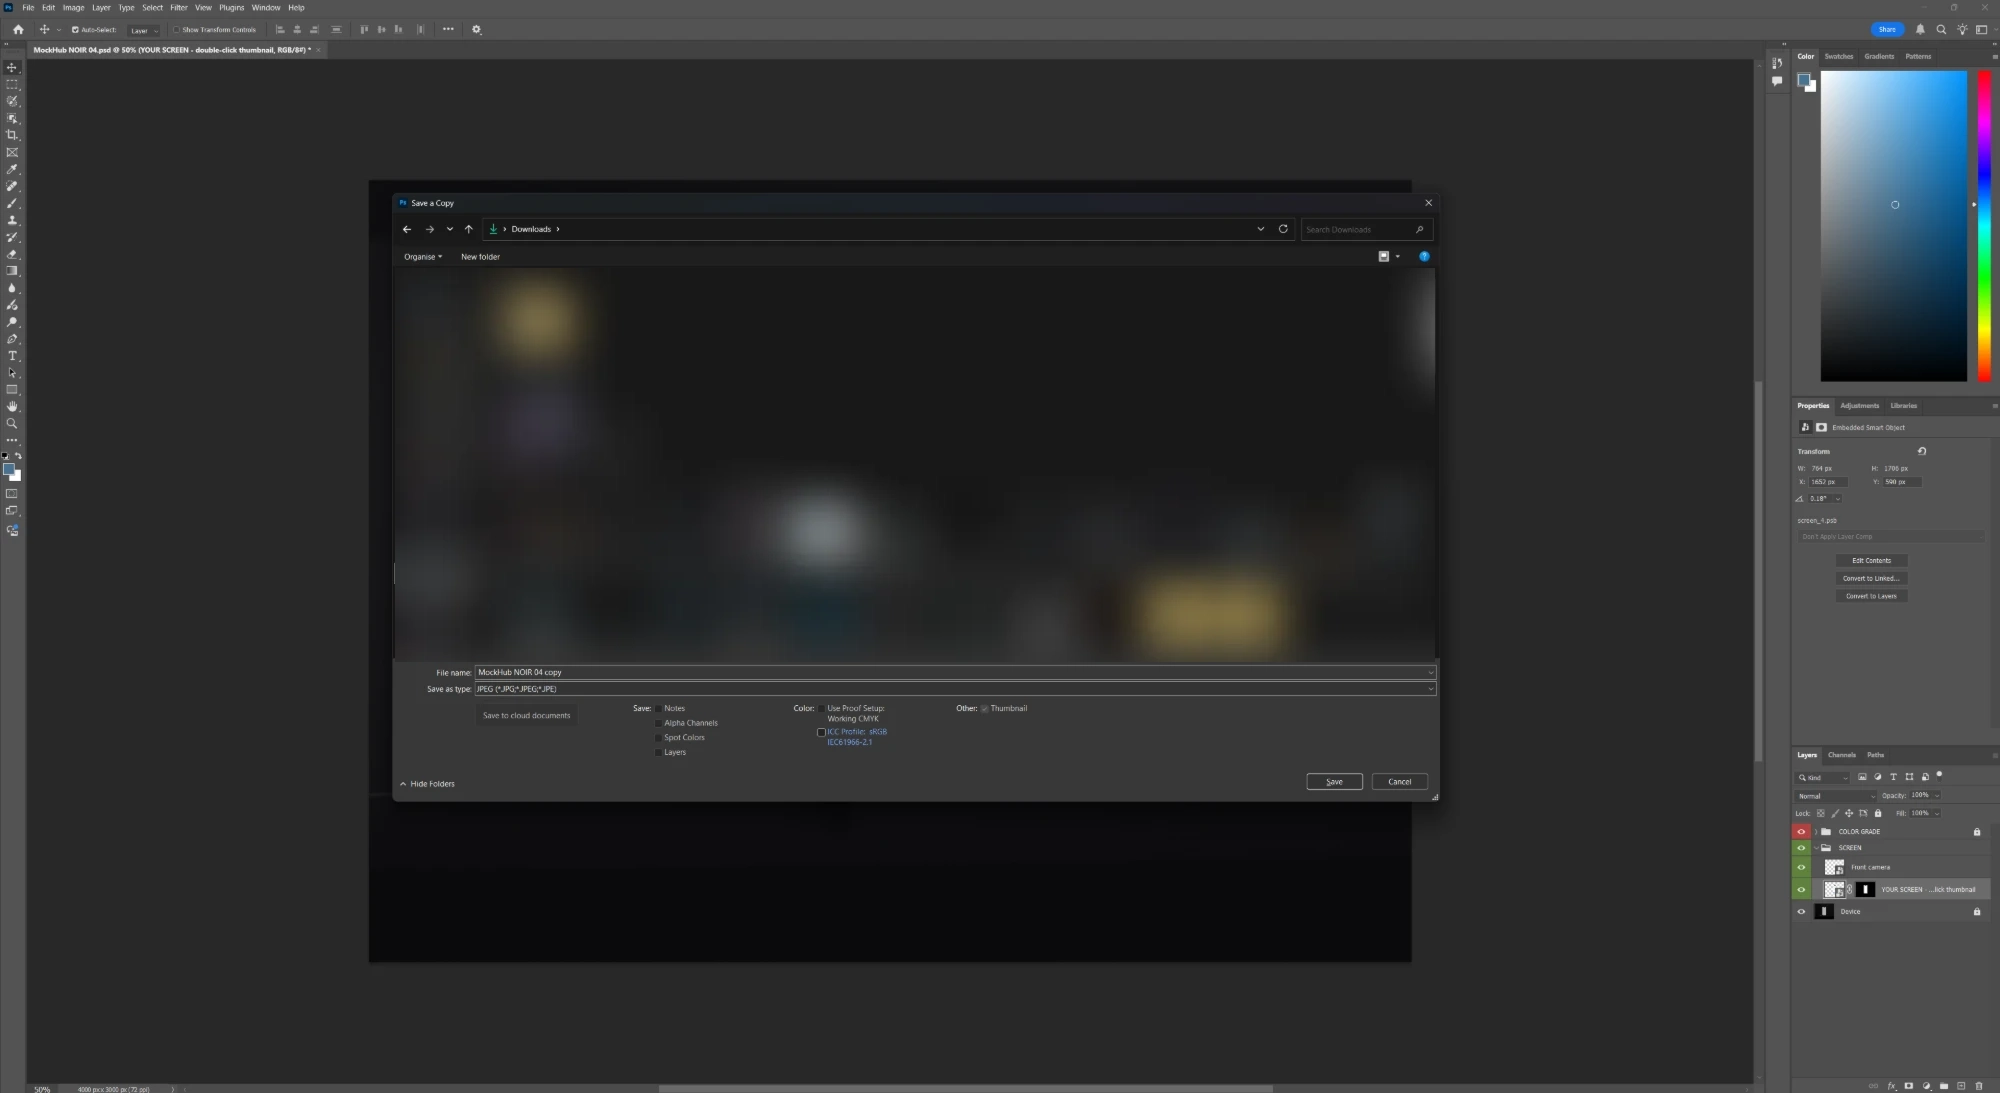Open help in the Save a Copy dialog
The width and height of the screenshot is (2000, 1093).
(x=1424, y=256)
